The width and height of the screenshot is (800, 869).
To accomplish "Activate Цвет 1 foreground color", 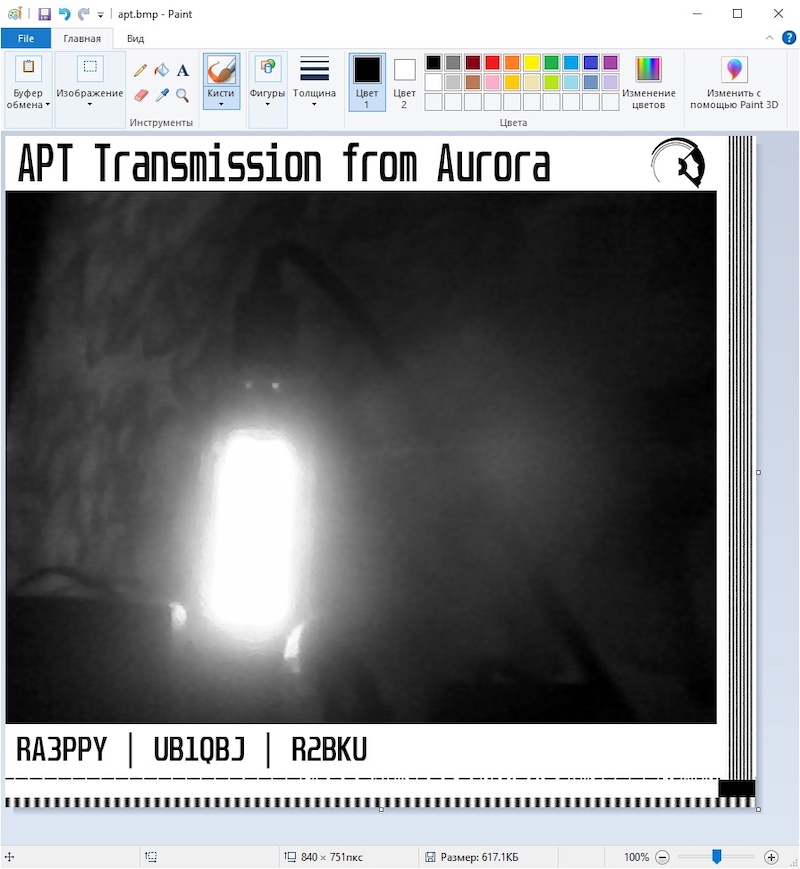I will pos(367,81).
